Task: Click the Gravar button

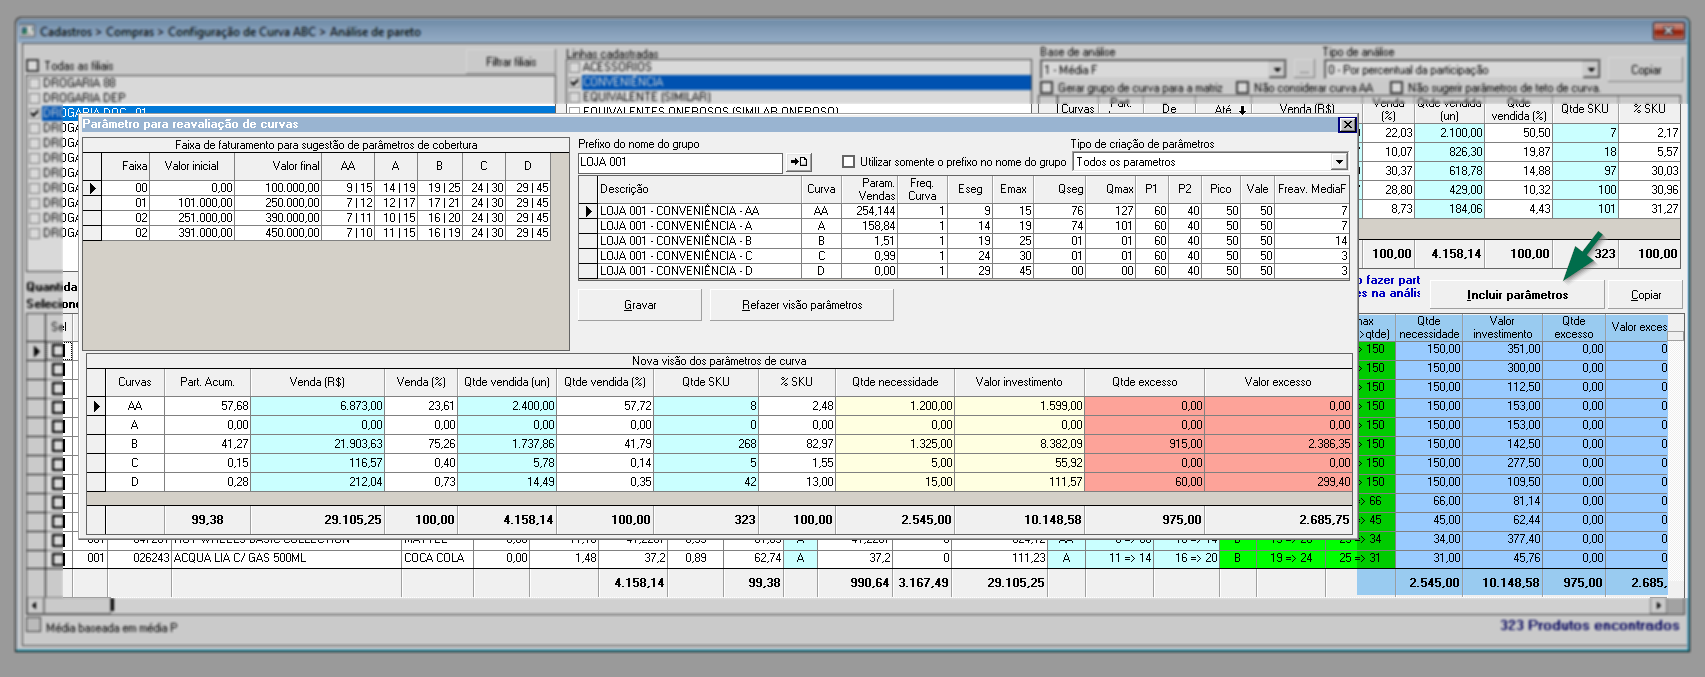Action: point(640,305)
